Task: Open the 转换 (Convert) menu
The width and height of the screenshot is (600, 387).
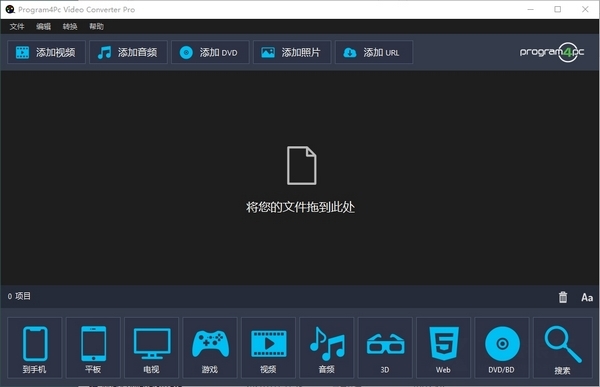Action: pos(70,26)
